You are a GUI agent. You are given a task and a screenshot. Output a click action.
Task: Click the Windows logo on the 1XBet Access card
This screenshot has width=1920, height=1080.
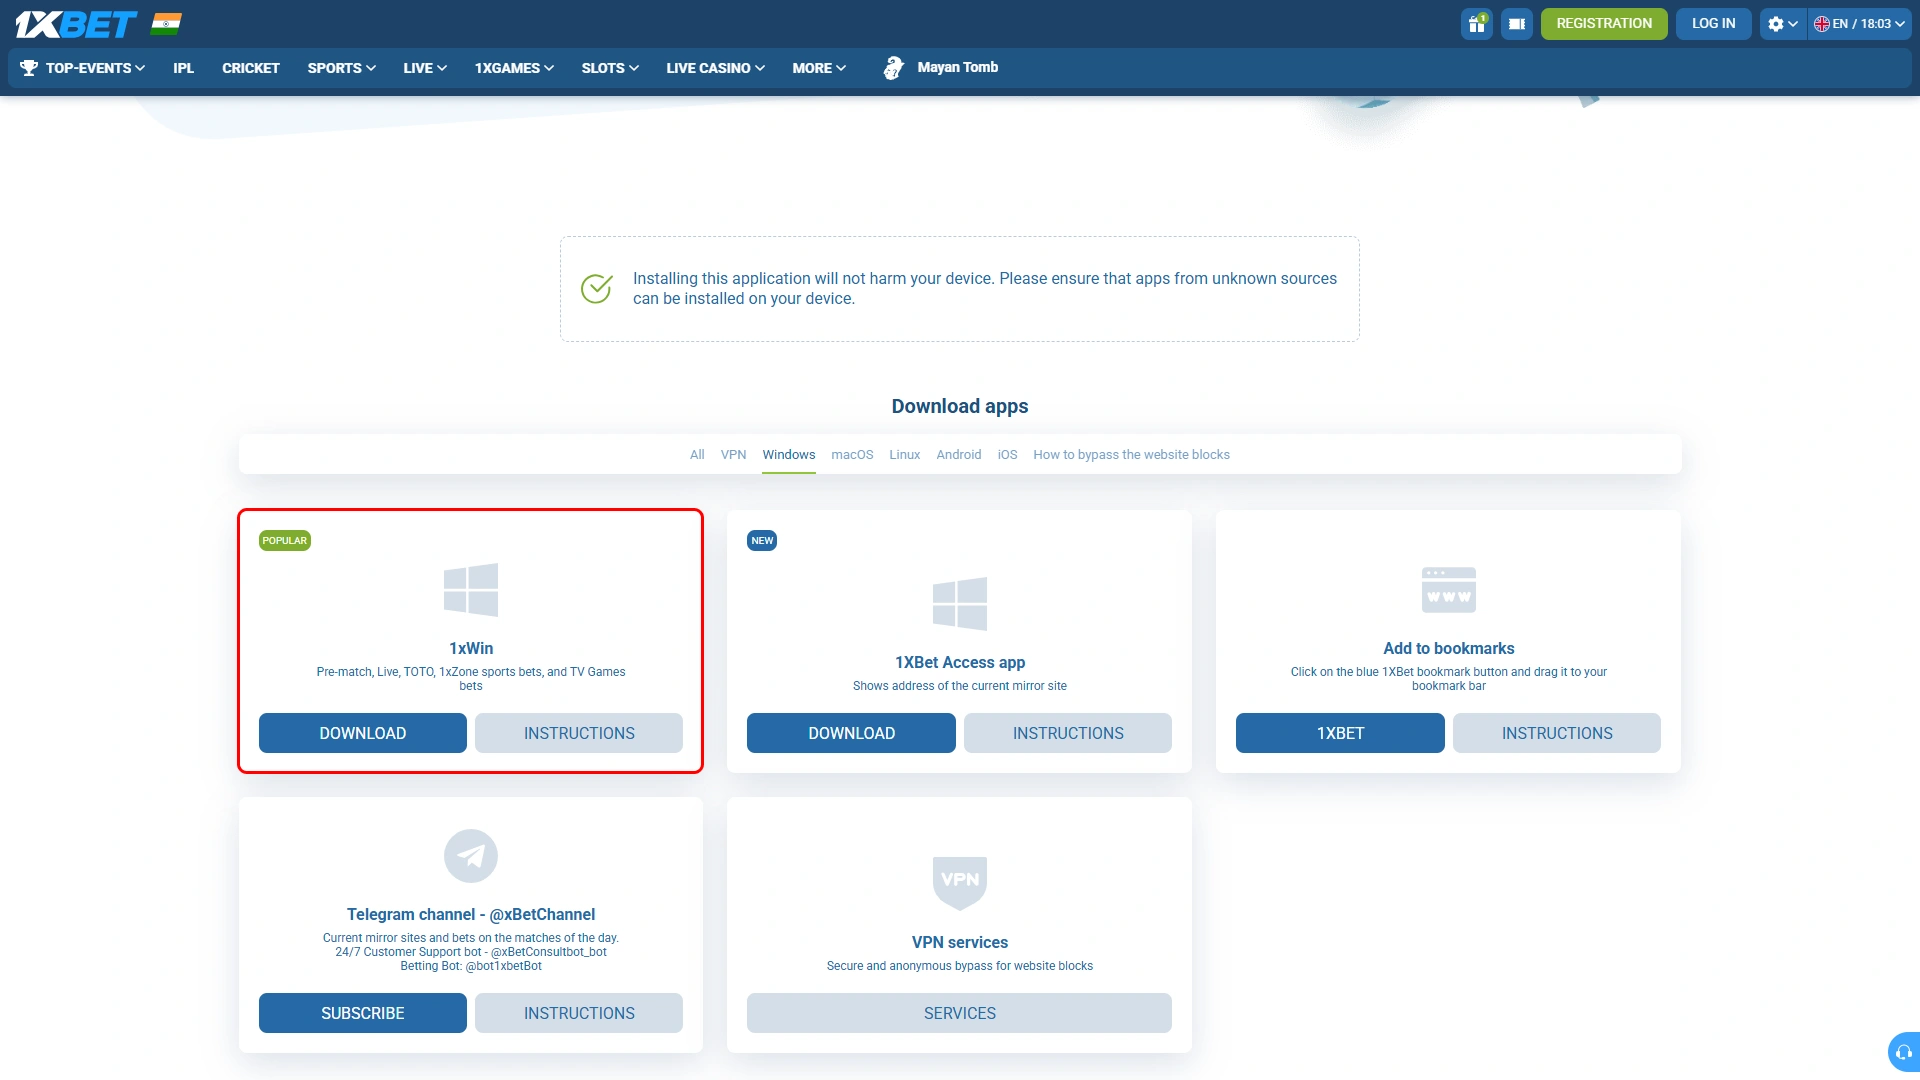[x=960, y=604]
